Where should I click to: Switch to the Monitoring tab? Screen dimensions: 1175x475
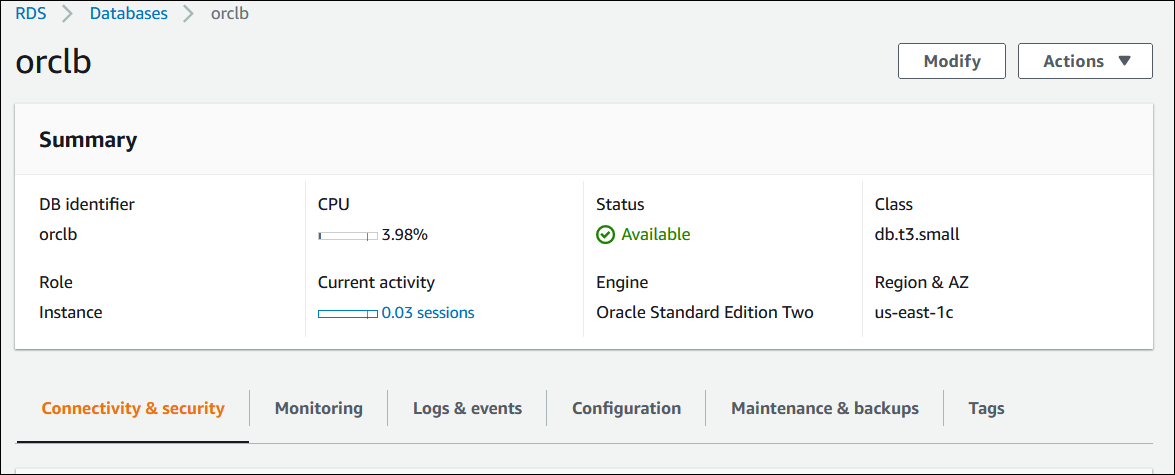[318, 408]
